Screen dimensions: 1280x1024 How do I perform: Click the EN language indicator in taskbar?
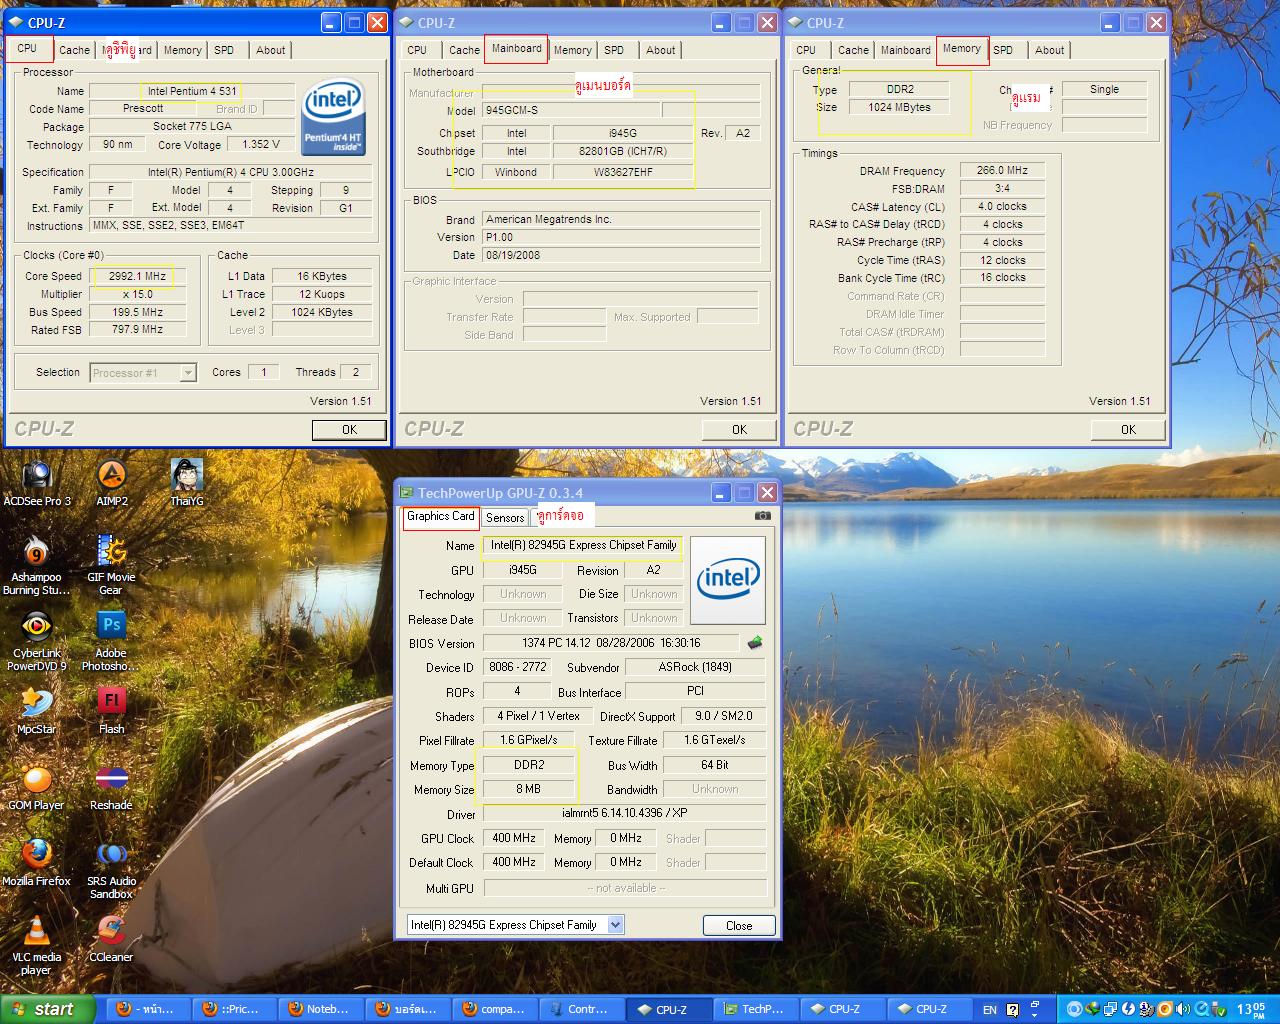989,1010
